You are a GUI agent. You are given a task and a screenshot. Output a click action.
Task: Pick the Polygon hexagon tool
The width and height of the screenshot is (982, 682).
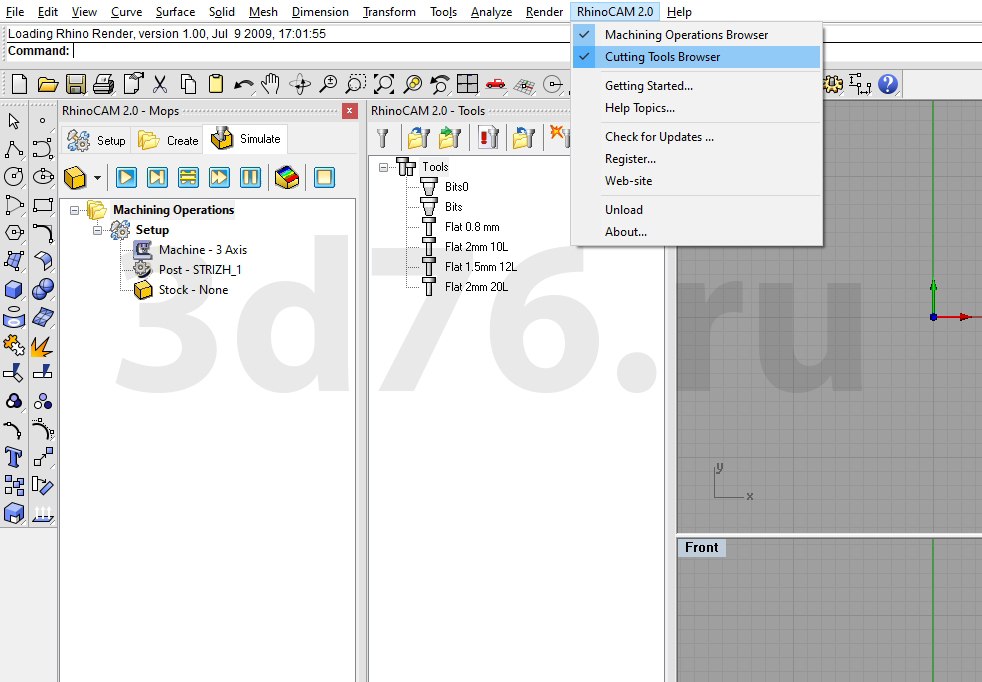(14, 233)
